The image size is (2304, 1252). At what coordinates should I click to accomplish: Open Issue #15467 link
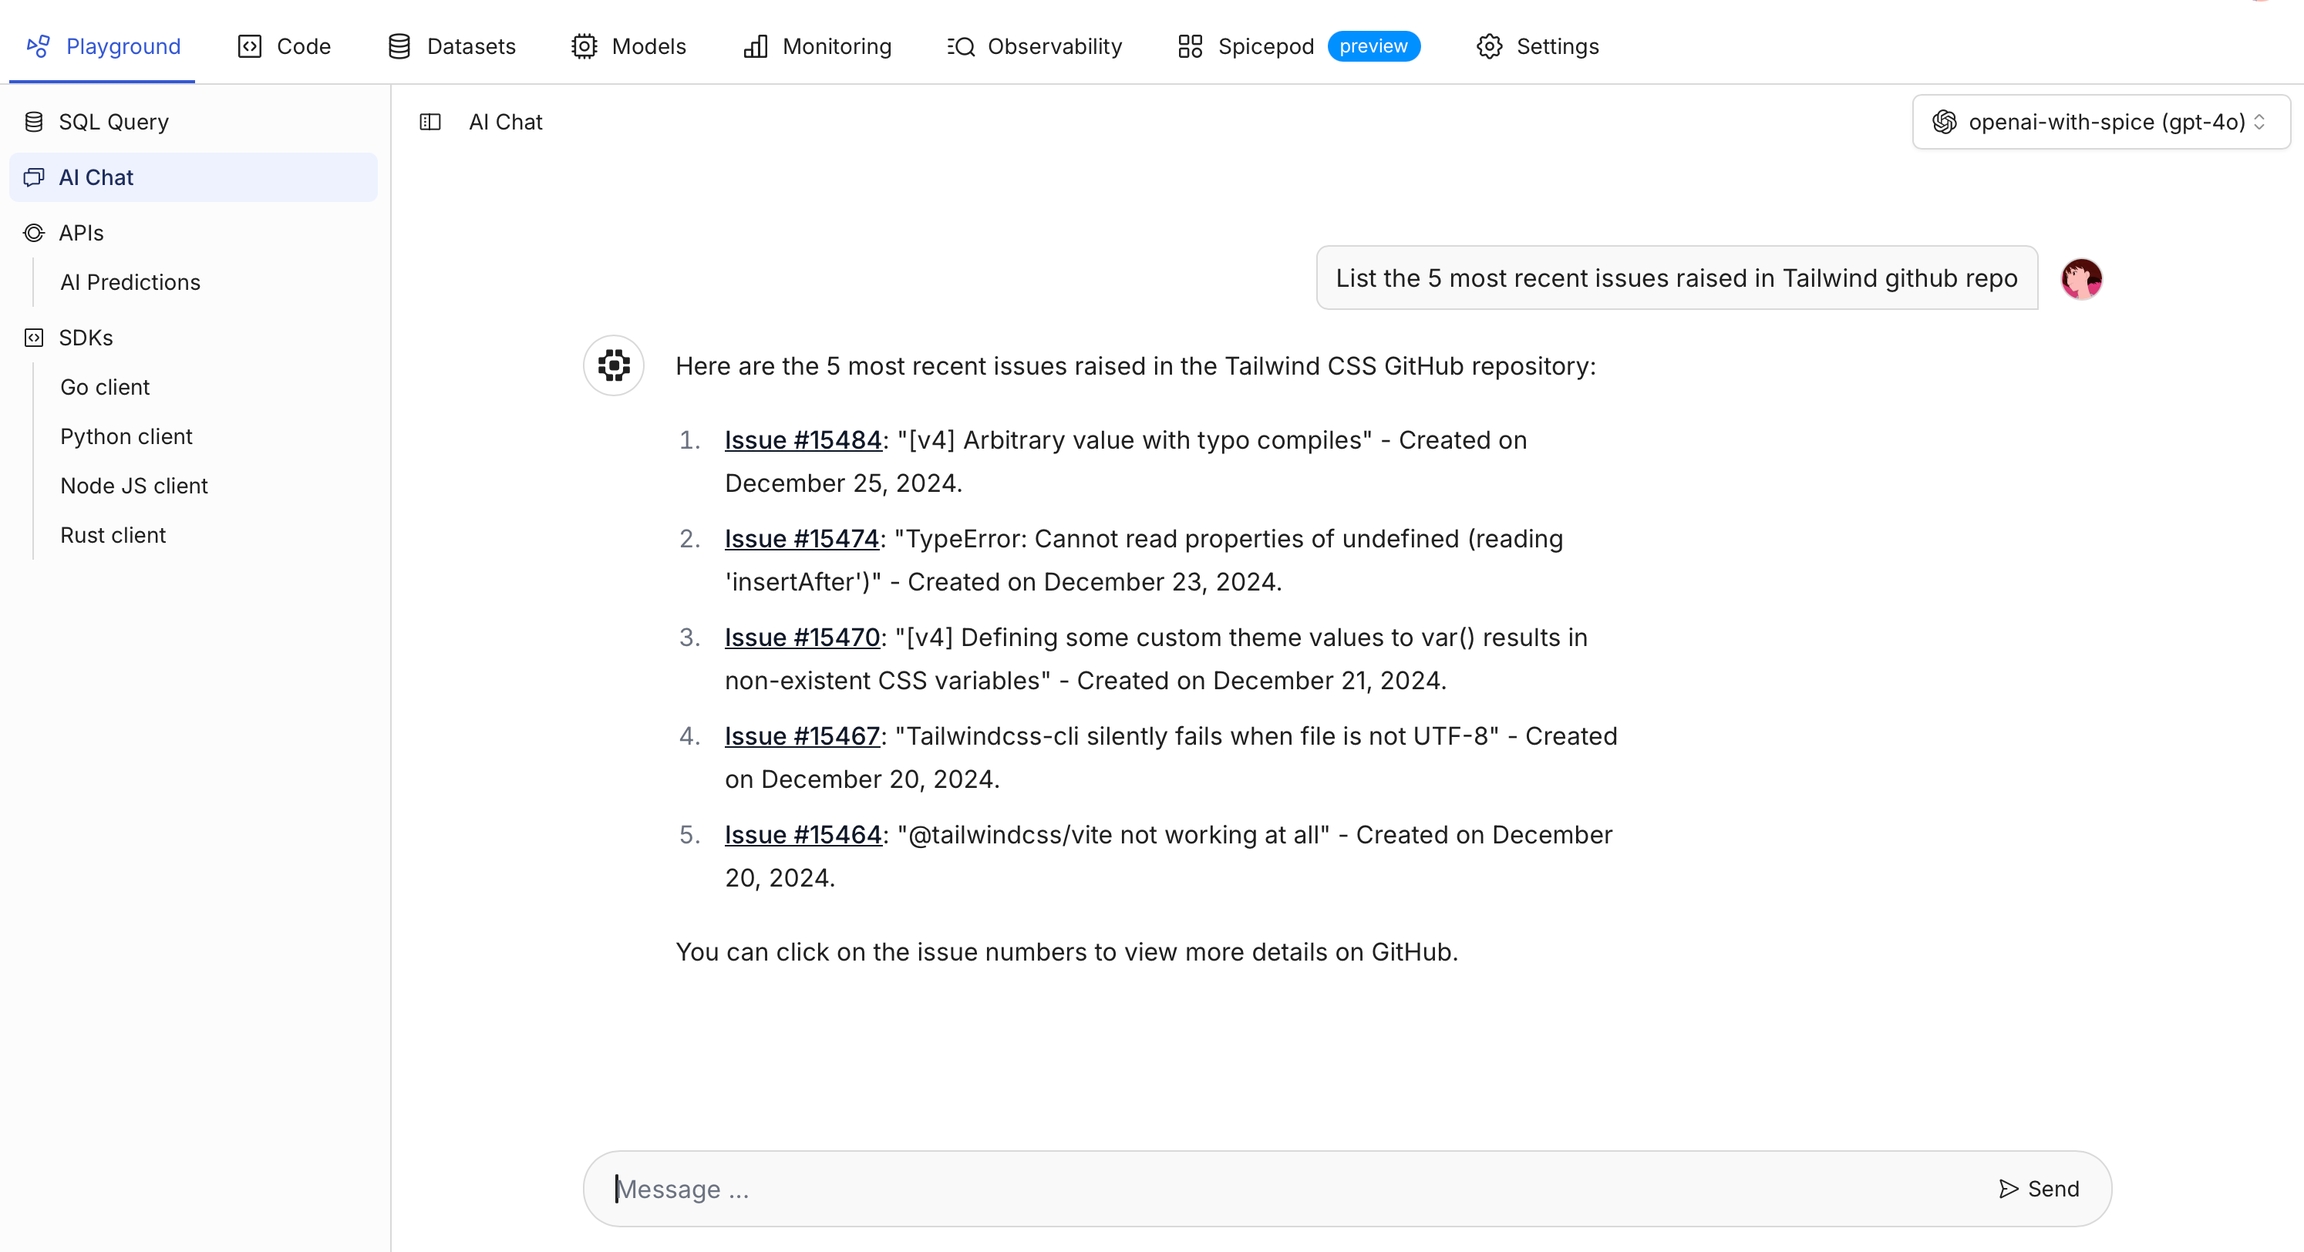coord(802,736)
